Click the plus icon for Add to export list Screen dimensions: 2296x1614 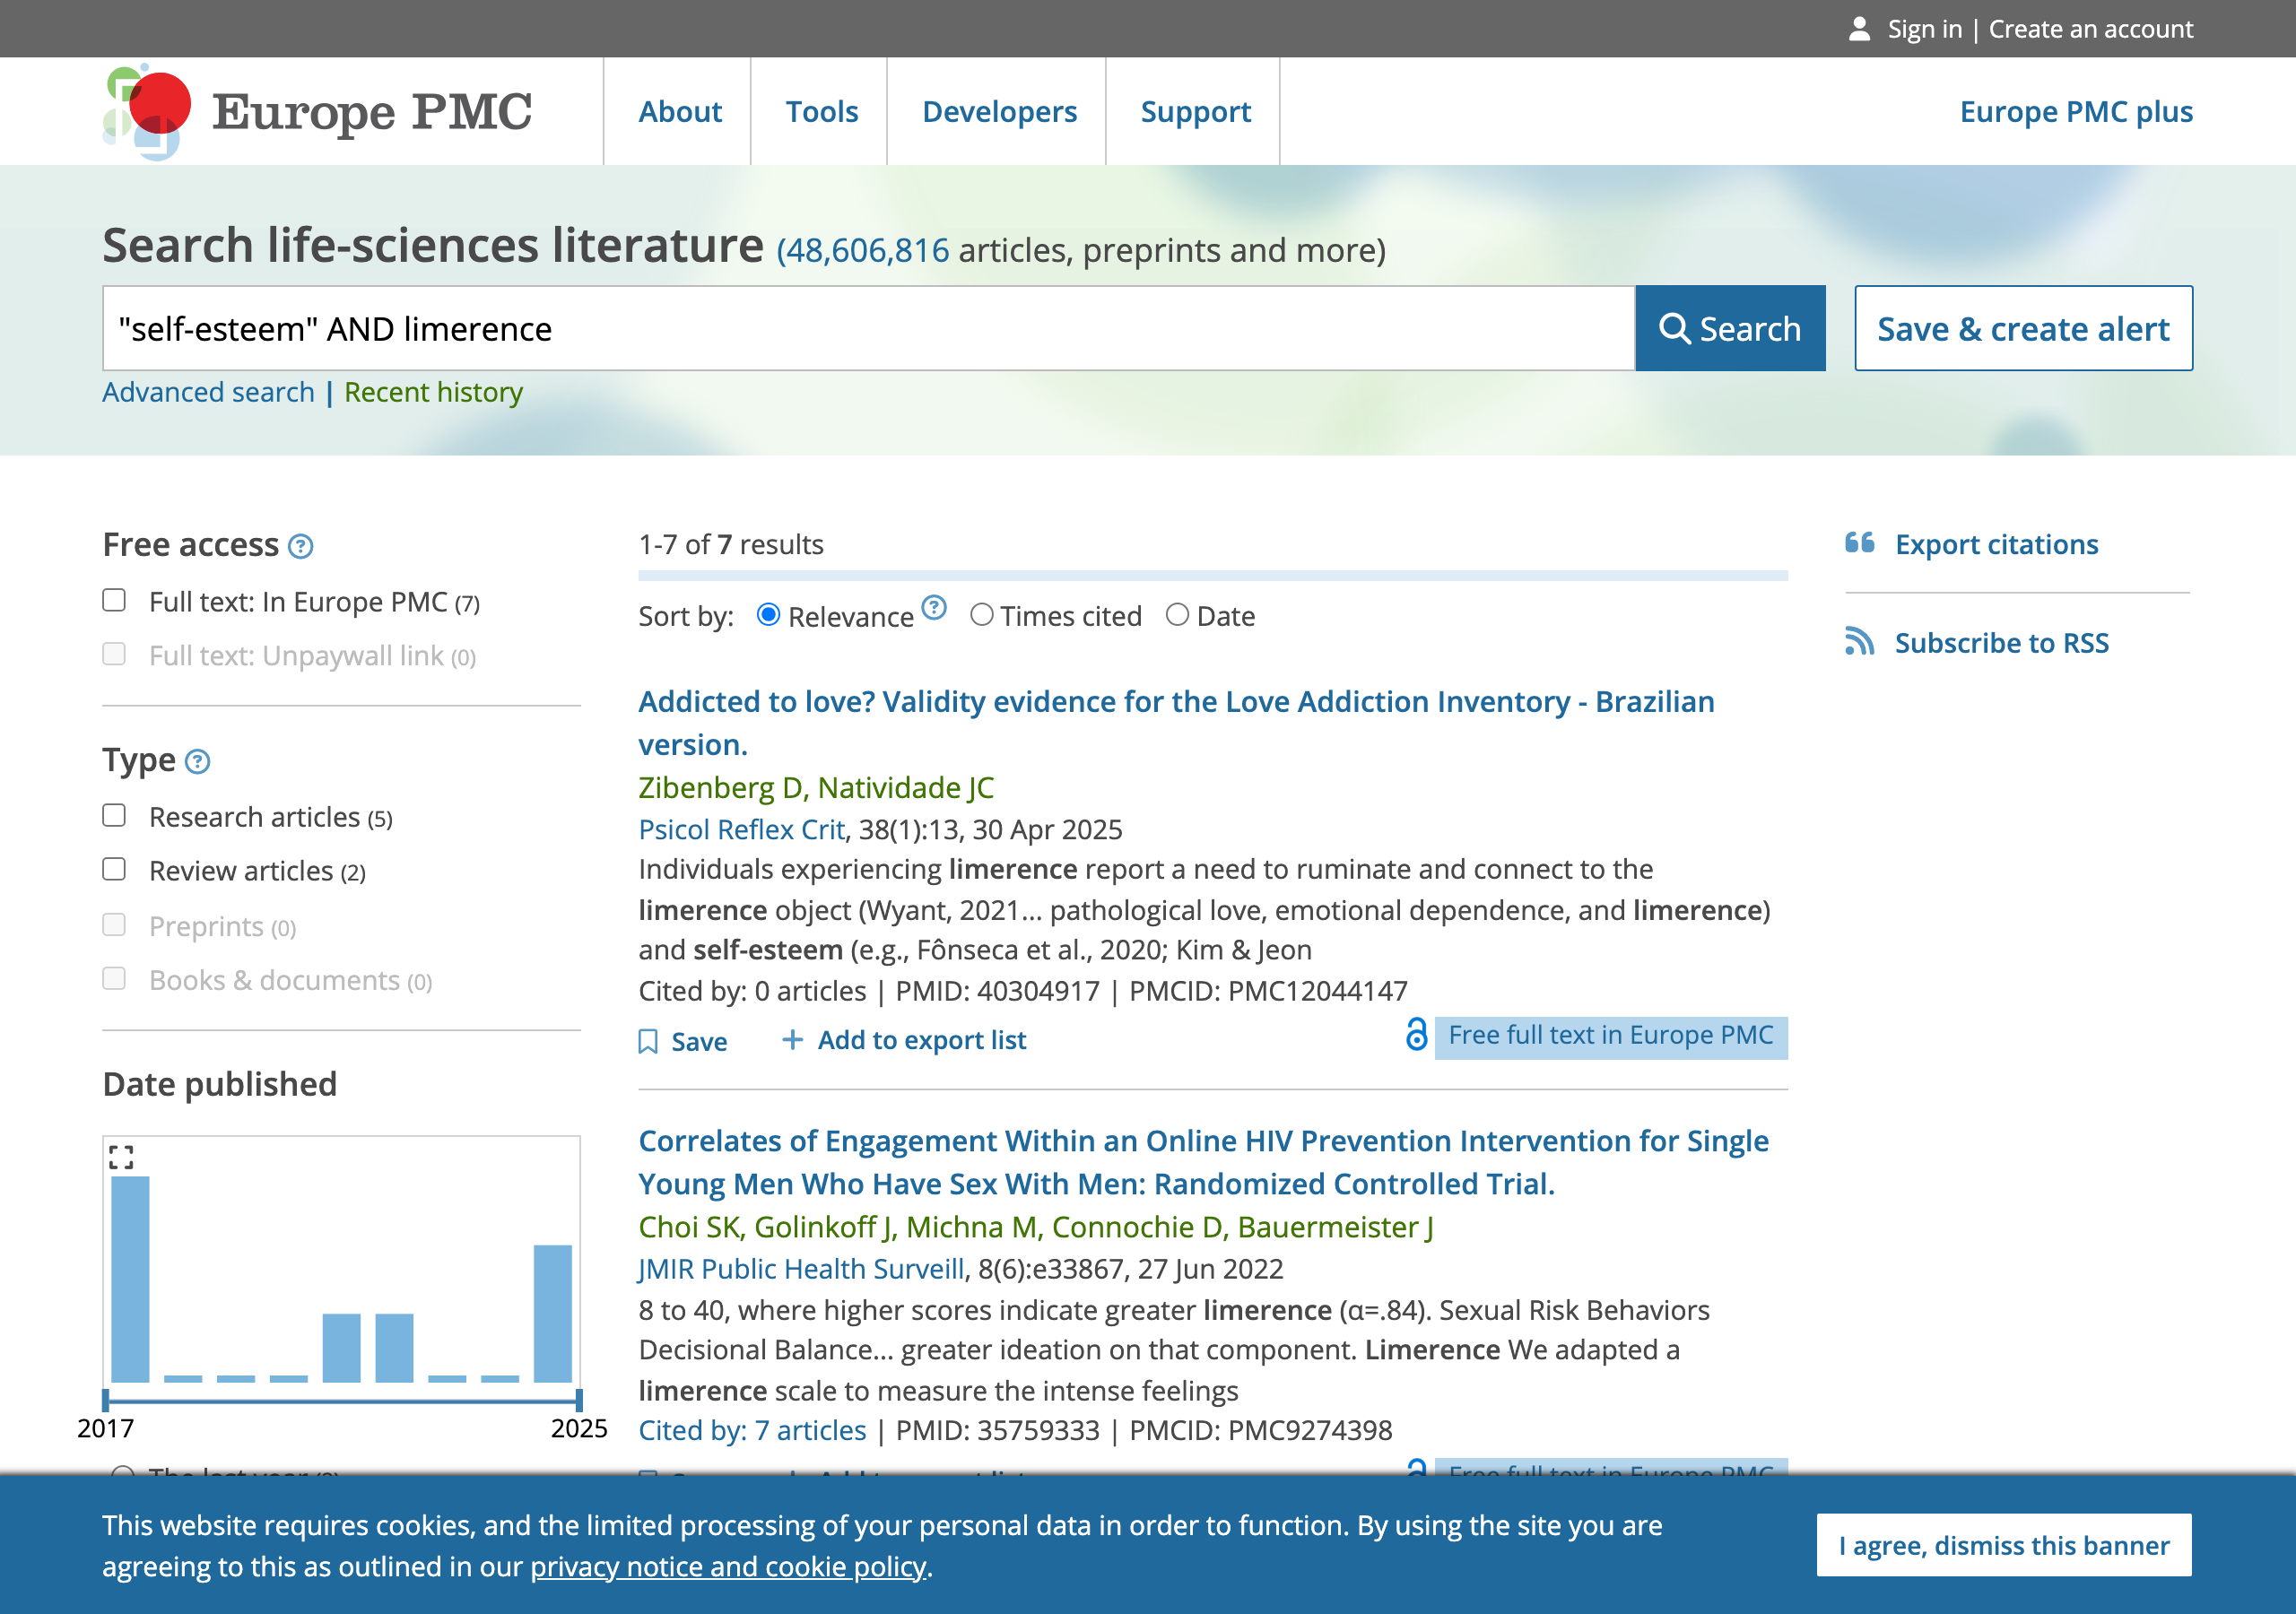[x=792, y=1040]
